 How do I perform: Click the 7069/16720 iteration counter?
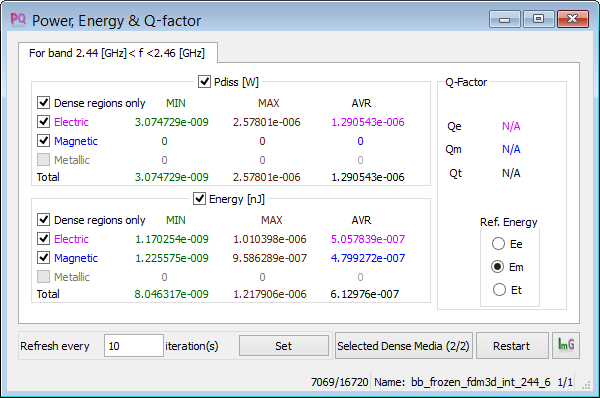[339, 382]
